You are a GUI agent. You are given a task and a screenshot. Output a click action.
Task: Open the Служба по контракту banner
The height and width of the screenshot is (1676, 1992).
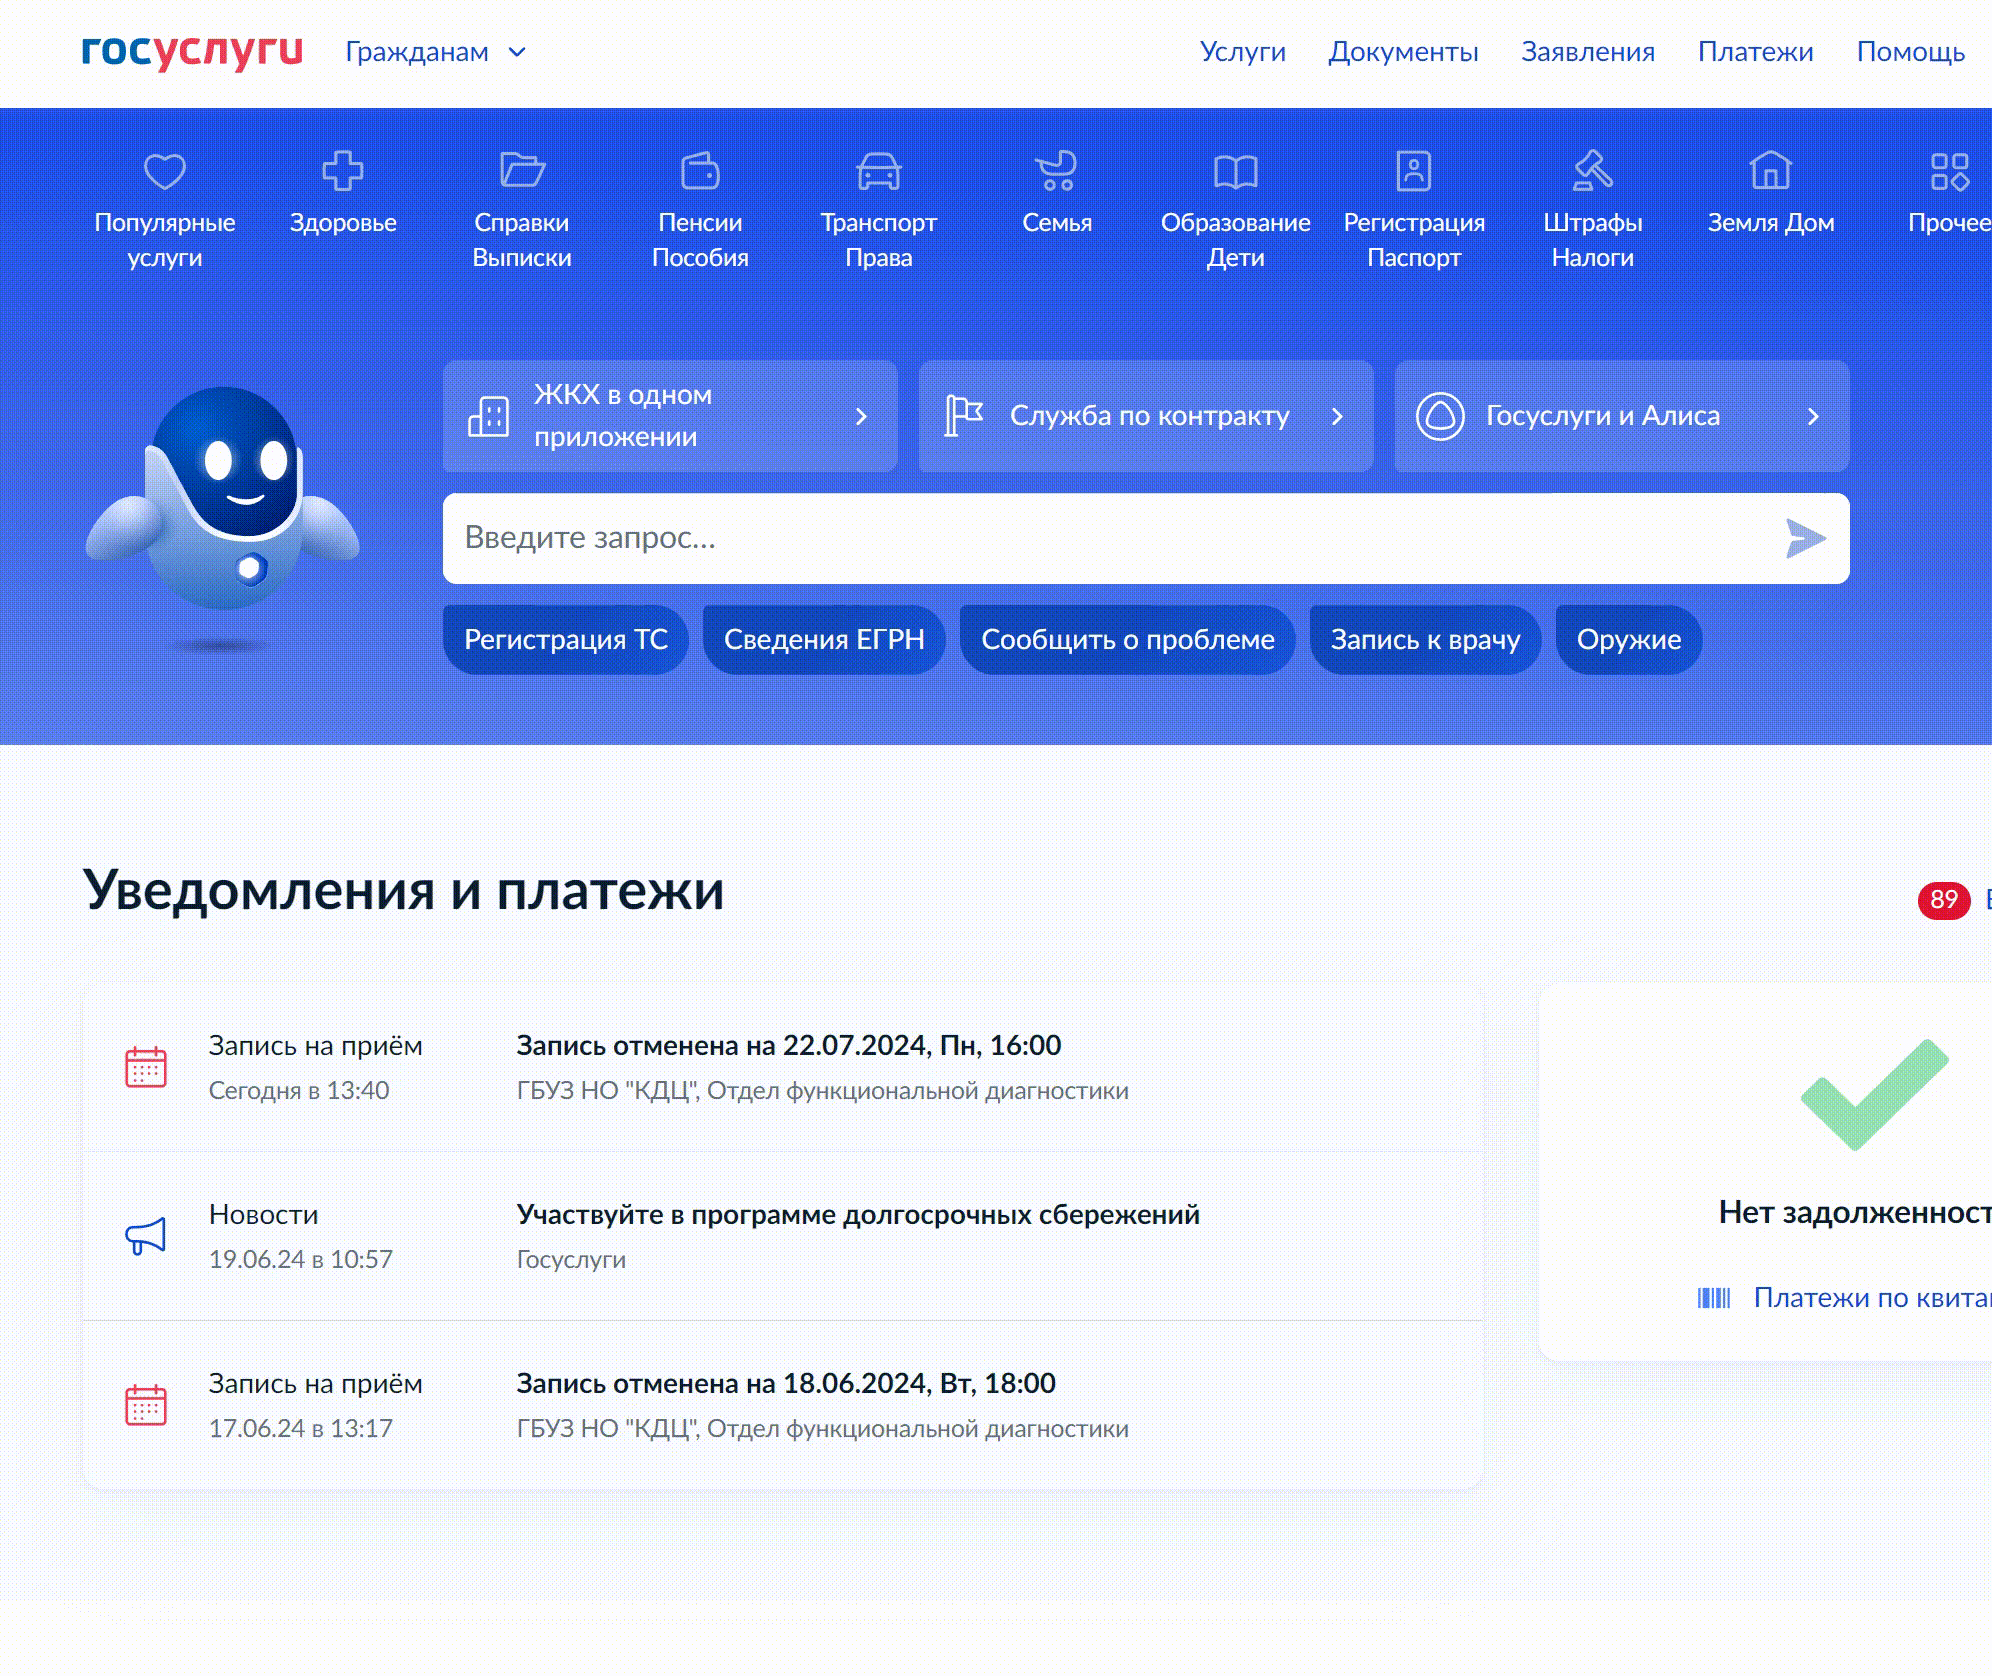[1146, 416]
